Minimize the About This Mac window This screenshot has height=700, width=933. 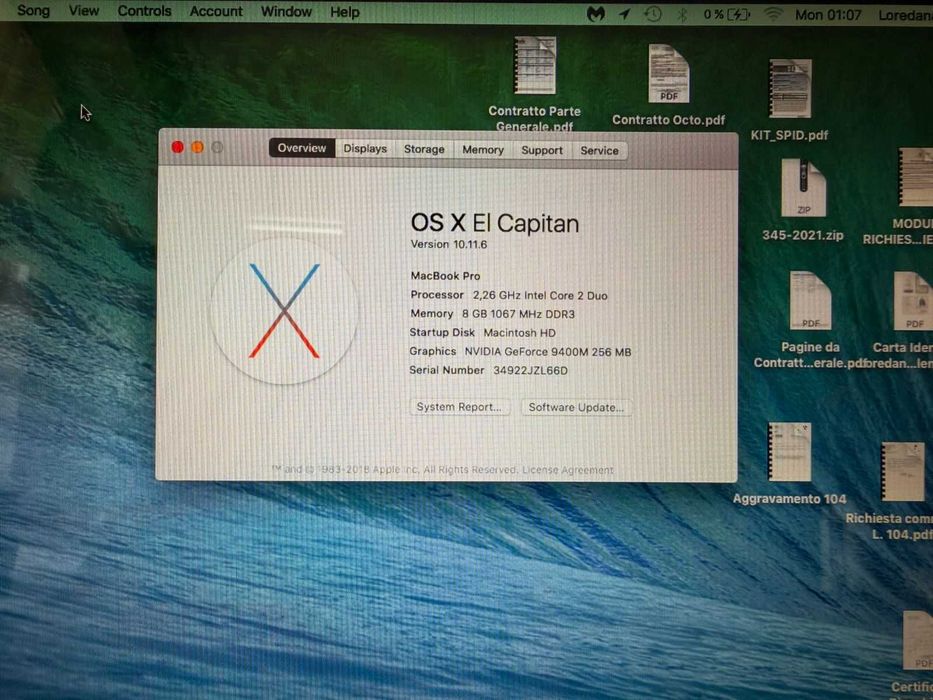pos(198,147)
